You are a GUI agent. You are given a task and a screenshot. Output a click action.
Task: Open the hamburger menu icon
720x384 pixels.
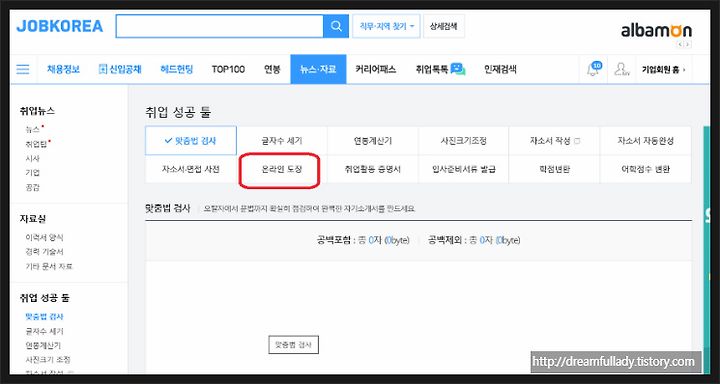point(23,69)
